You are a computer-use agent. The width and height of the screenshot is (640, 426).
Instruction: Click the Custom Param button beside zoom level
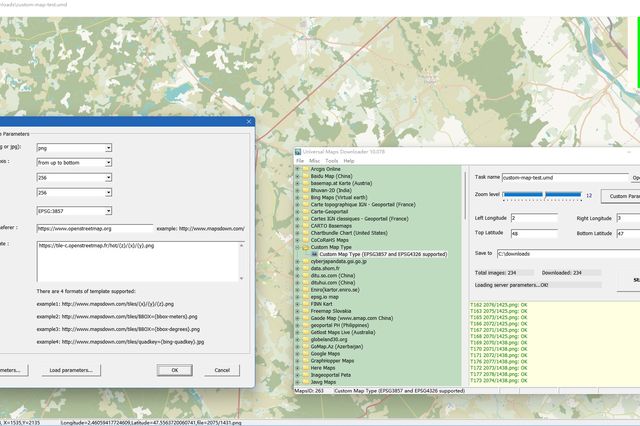[620, 196]
